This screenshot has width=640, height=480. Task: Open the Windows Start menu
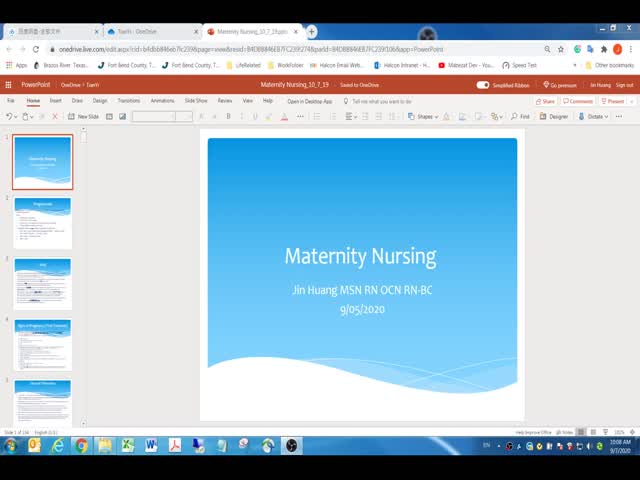[x=11, y=446]
